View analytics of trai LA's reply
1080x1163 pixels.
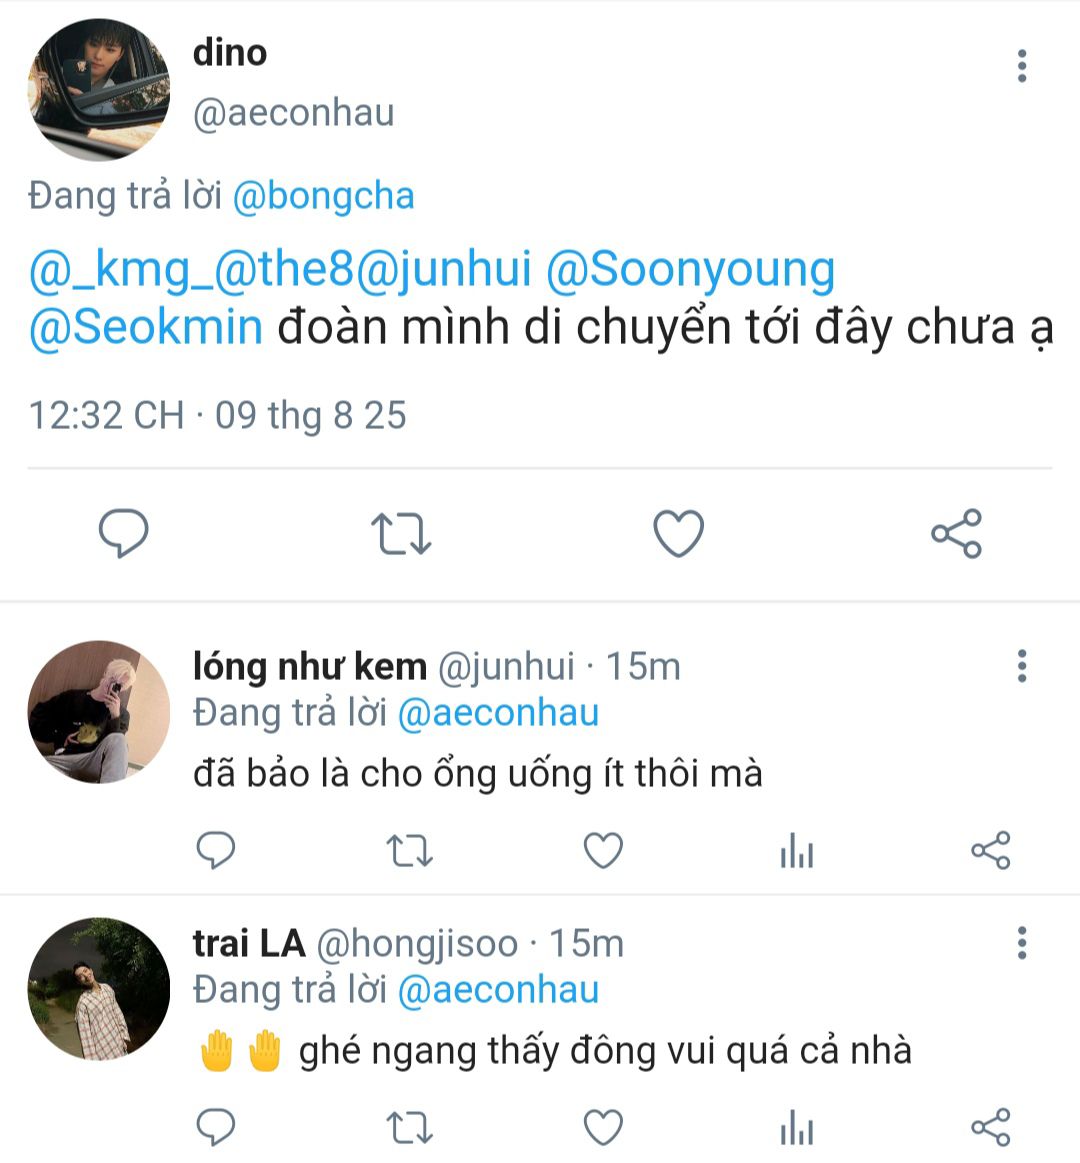click(796, 1129)
